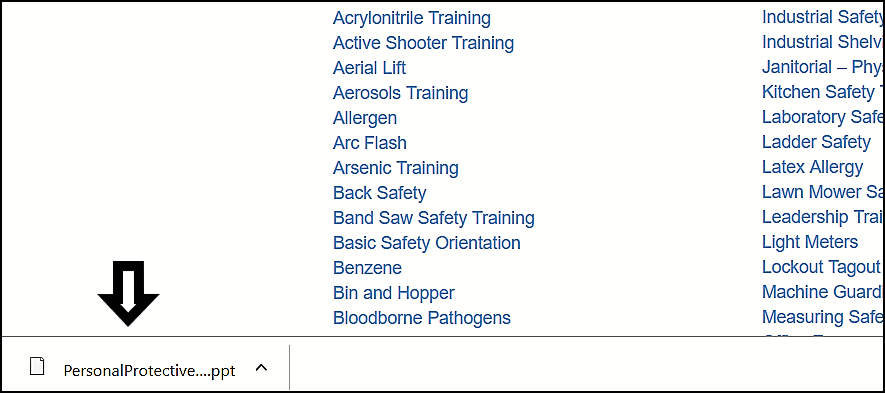Open Active Shooter Training link
Viewport: 885px width, 393px height.
pos(423,43)
